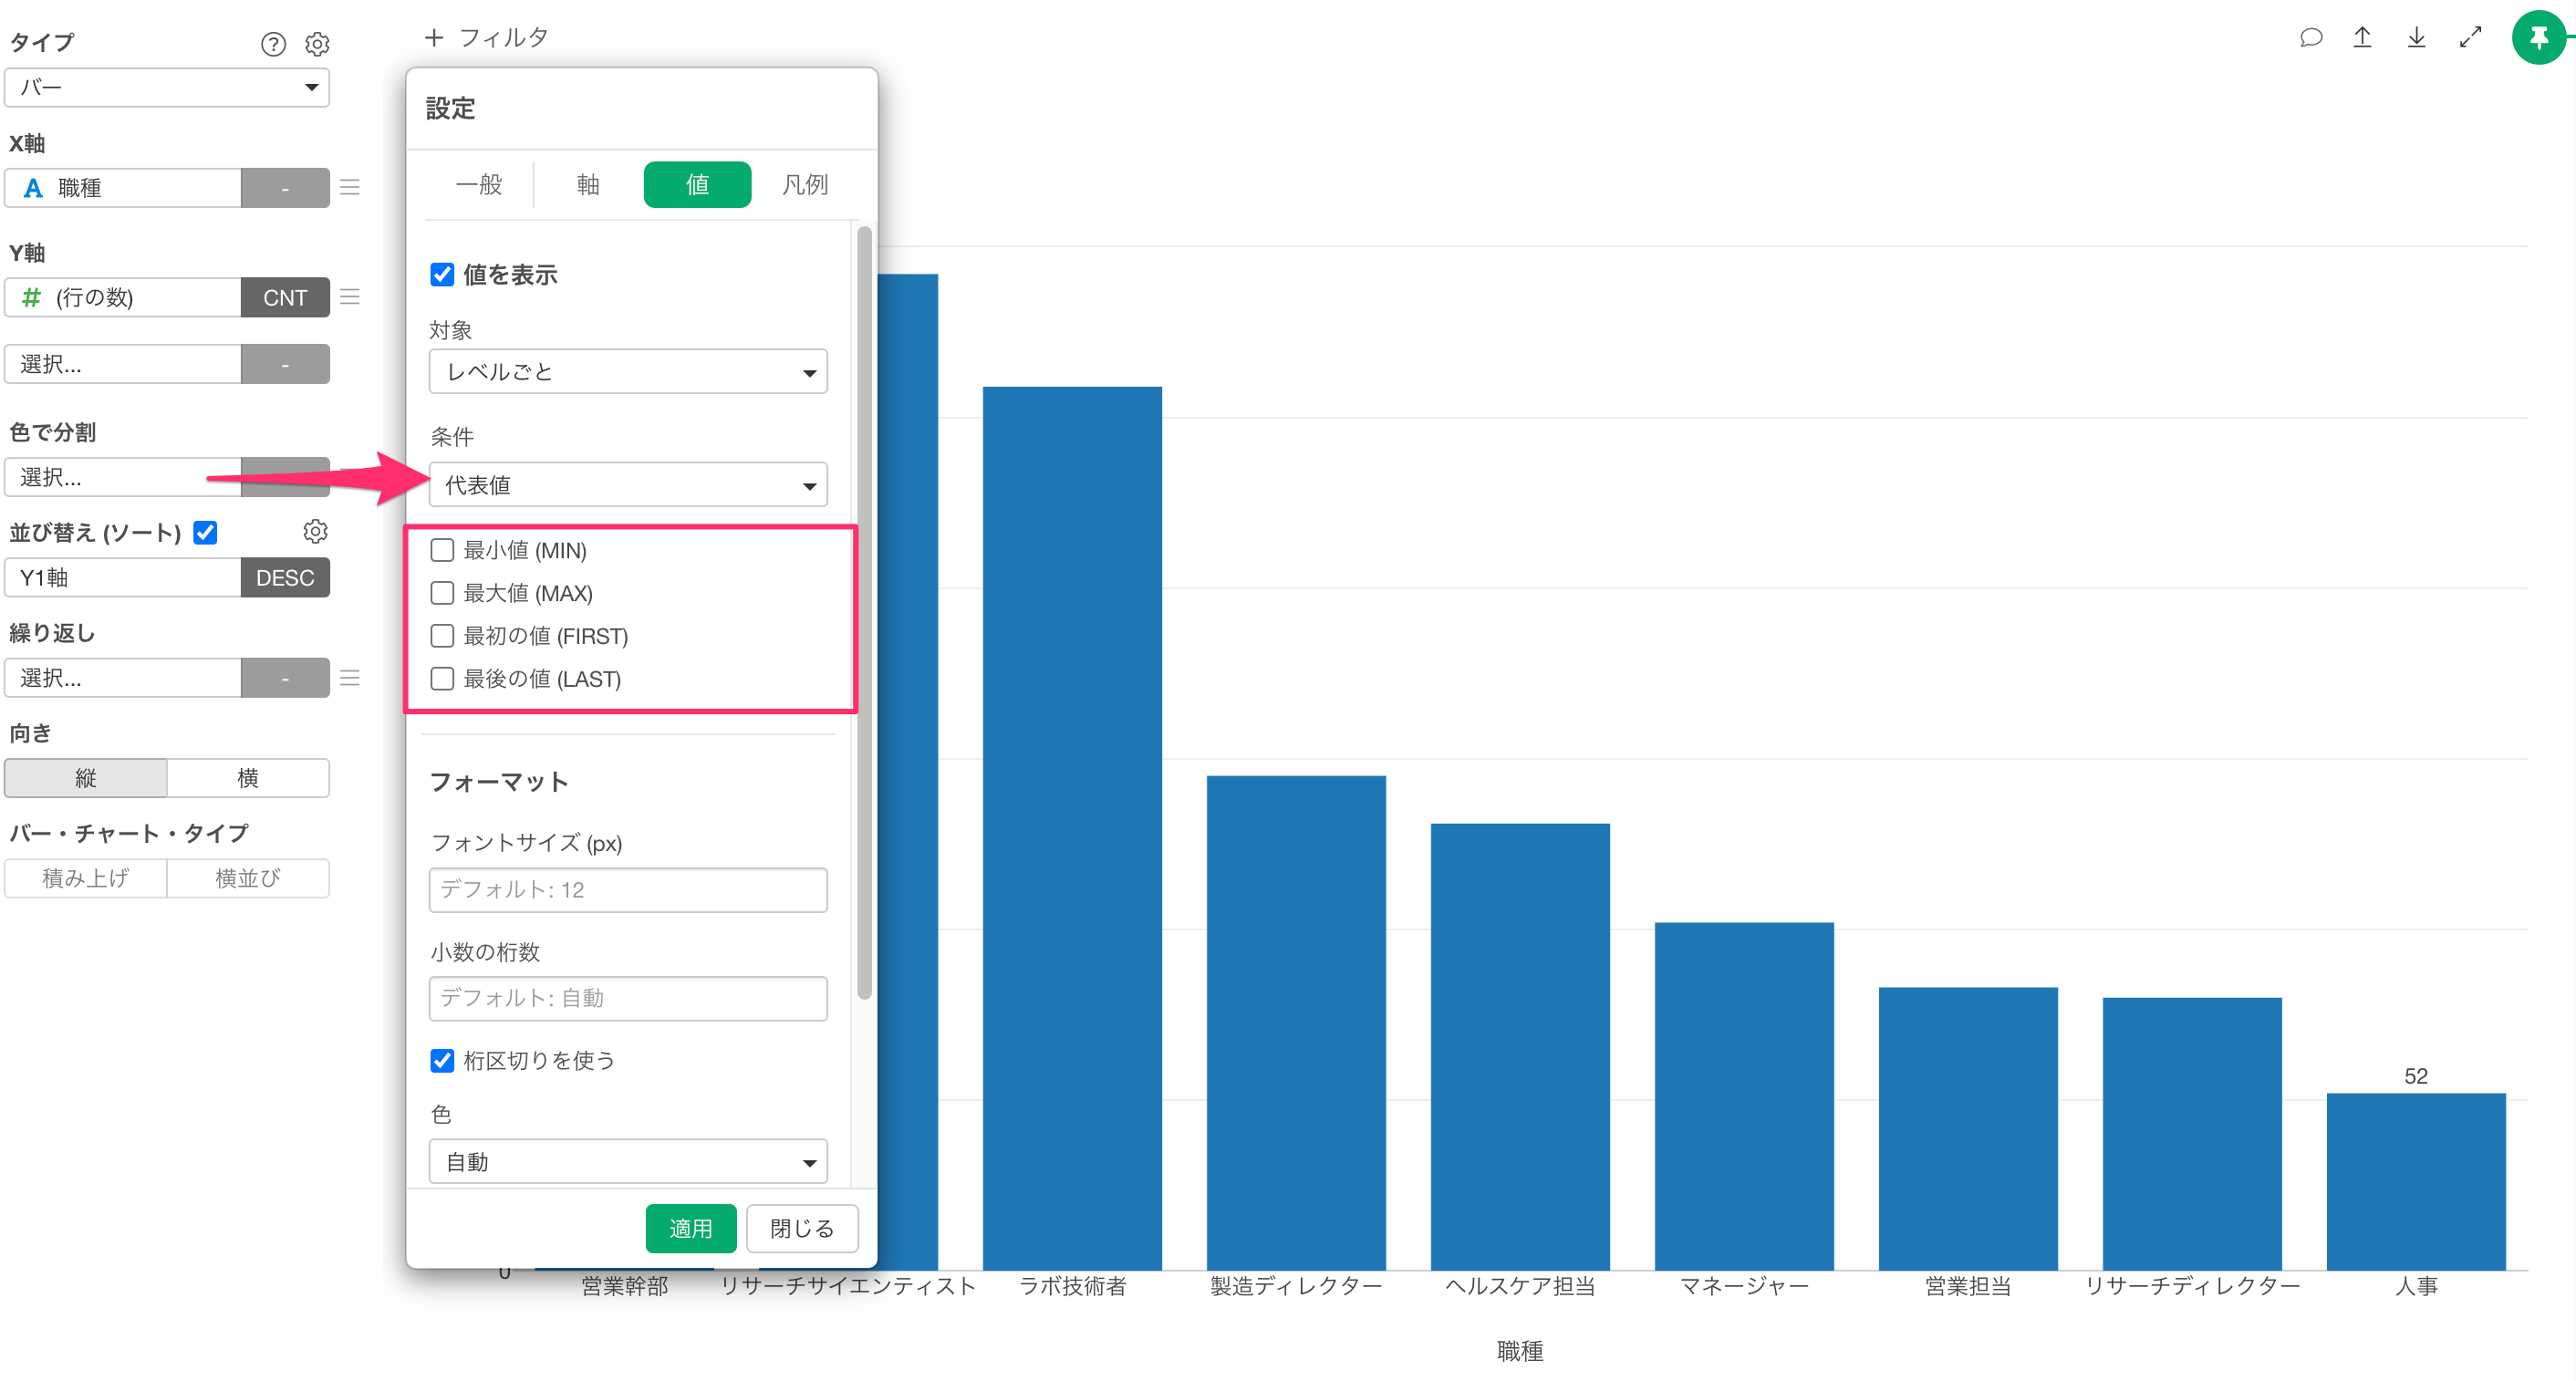Open sort settings gear icon
Screen dimensions: 2576x1381
tap(316, 531)
